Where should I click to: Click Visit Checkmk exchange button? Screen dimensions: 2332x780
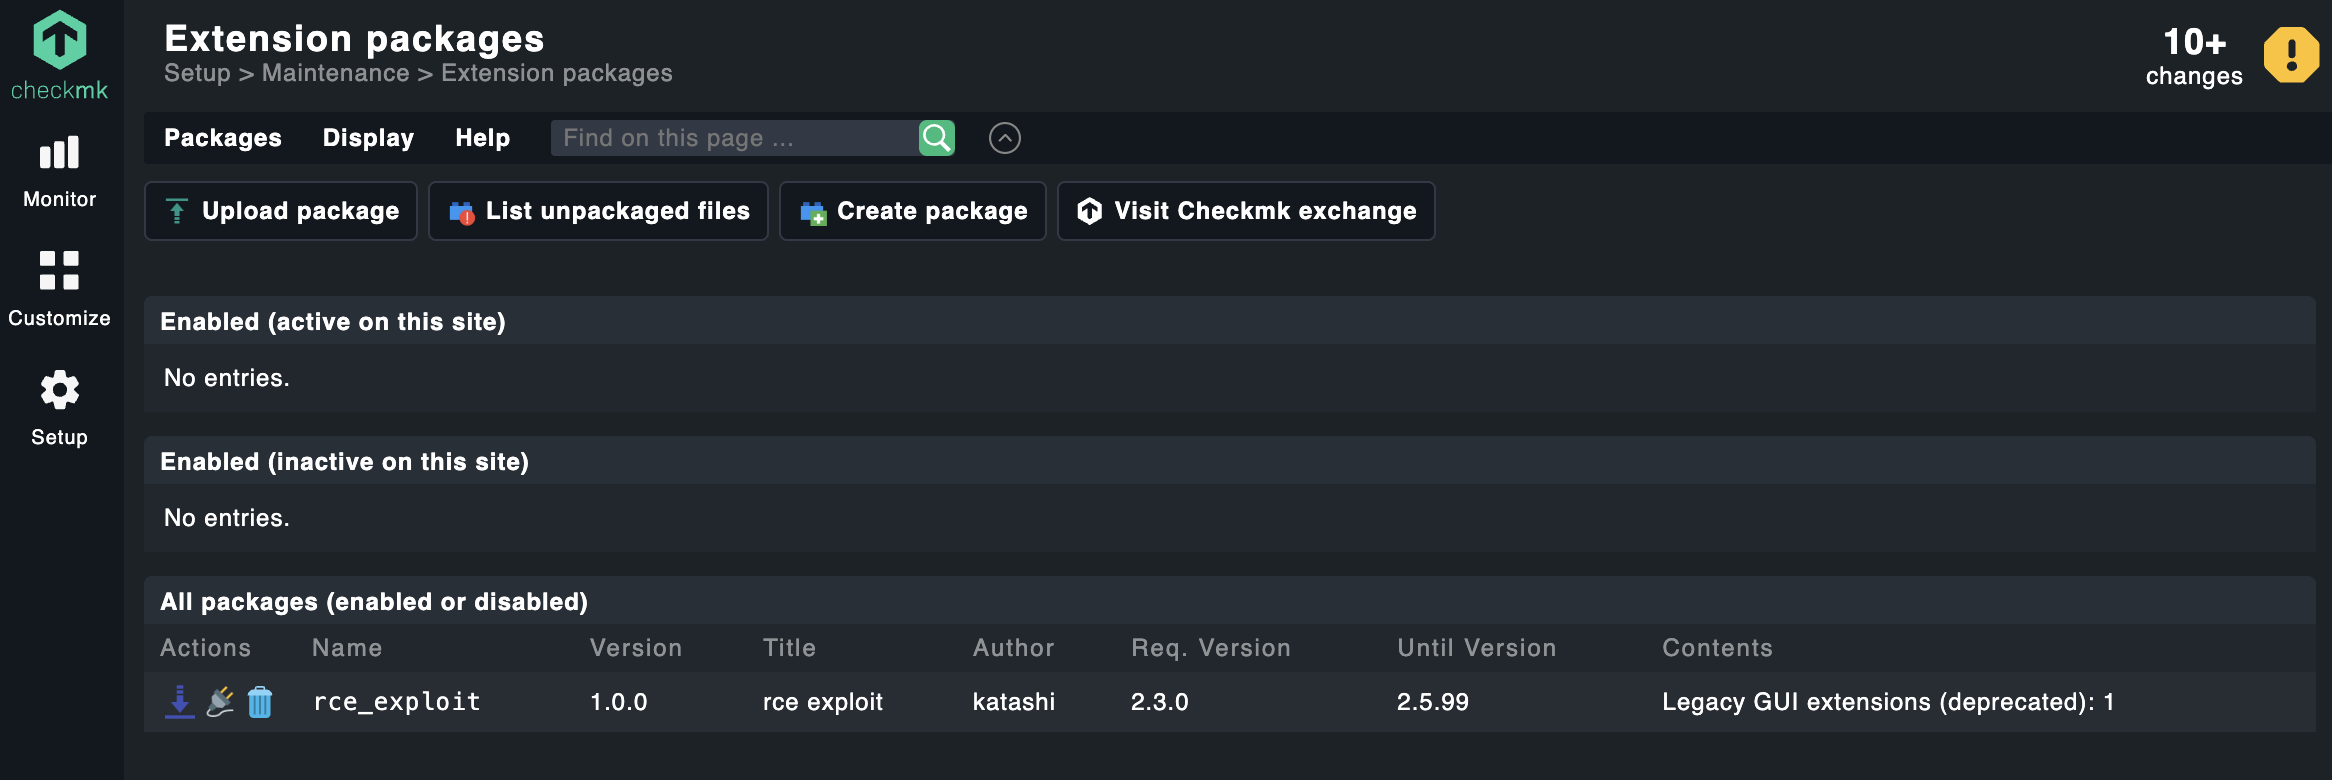click(1246, 211)
